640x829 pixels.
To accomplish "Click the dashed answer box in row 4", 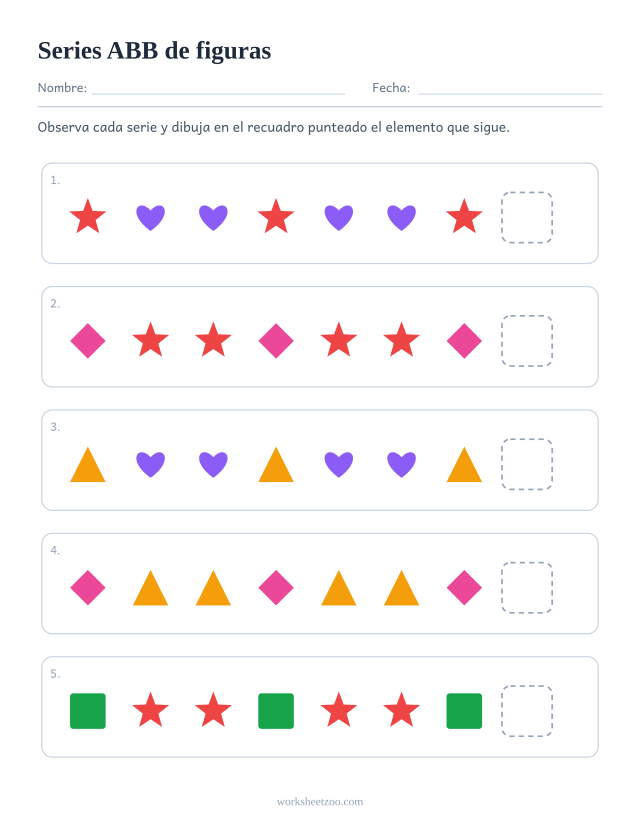I will pos(527,587).
